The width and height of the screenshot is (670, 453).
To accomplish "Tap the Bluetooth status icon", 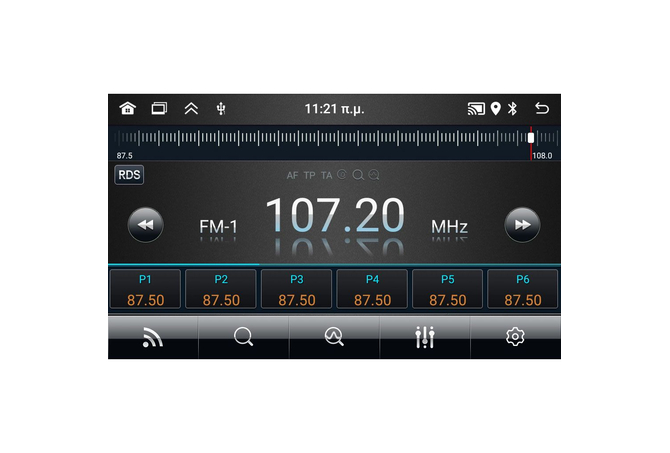I will tap(512, 108).
